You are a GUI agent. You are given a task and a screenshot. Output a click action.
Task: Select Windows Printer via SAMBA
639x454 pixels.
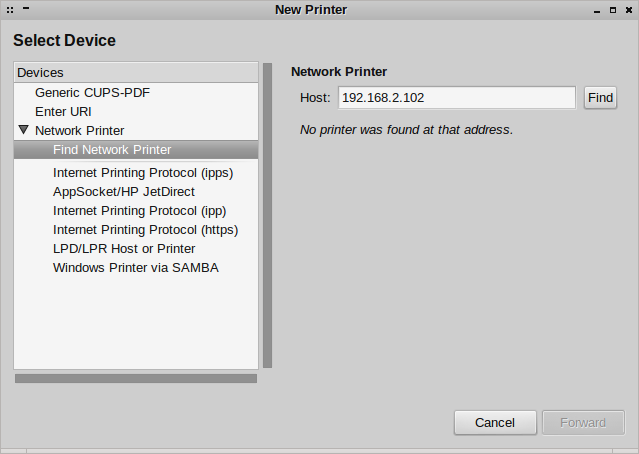(x=136, y=267)
